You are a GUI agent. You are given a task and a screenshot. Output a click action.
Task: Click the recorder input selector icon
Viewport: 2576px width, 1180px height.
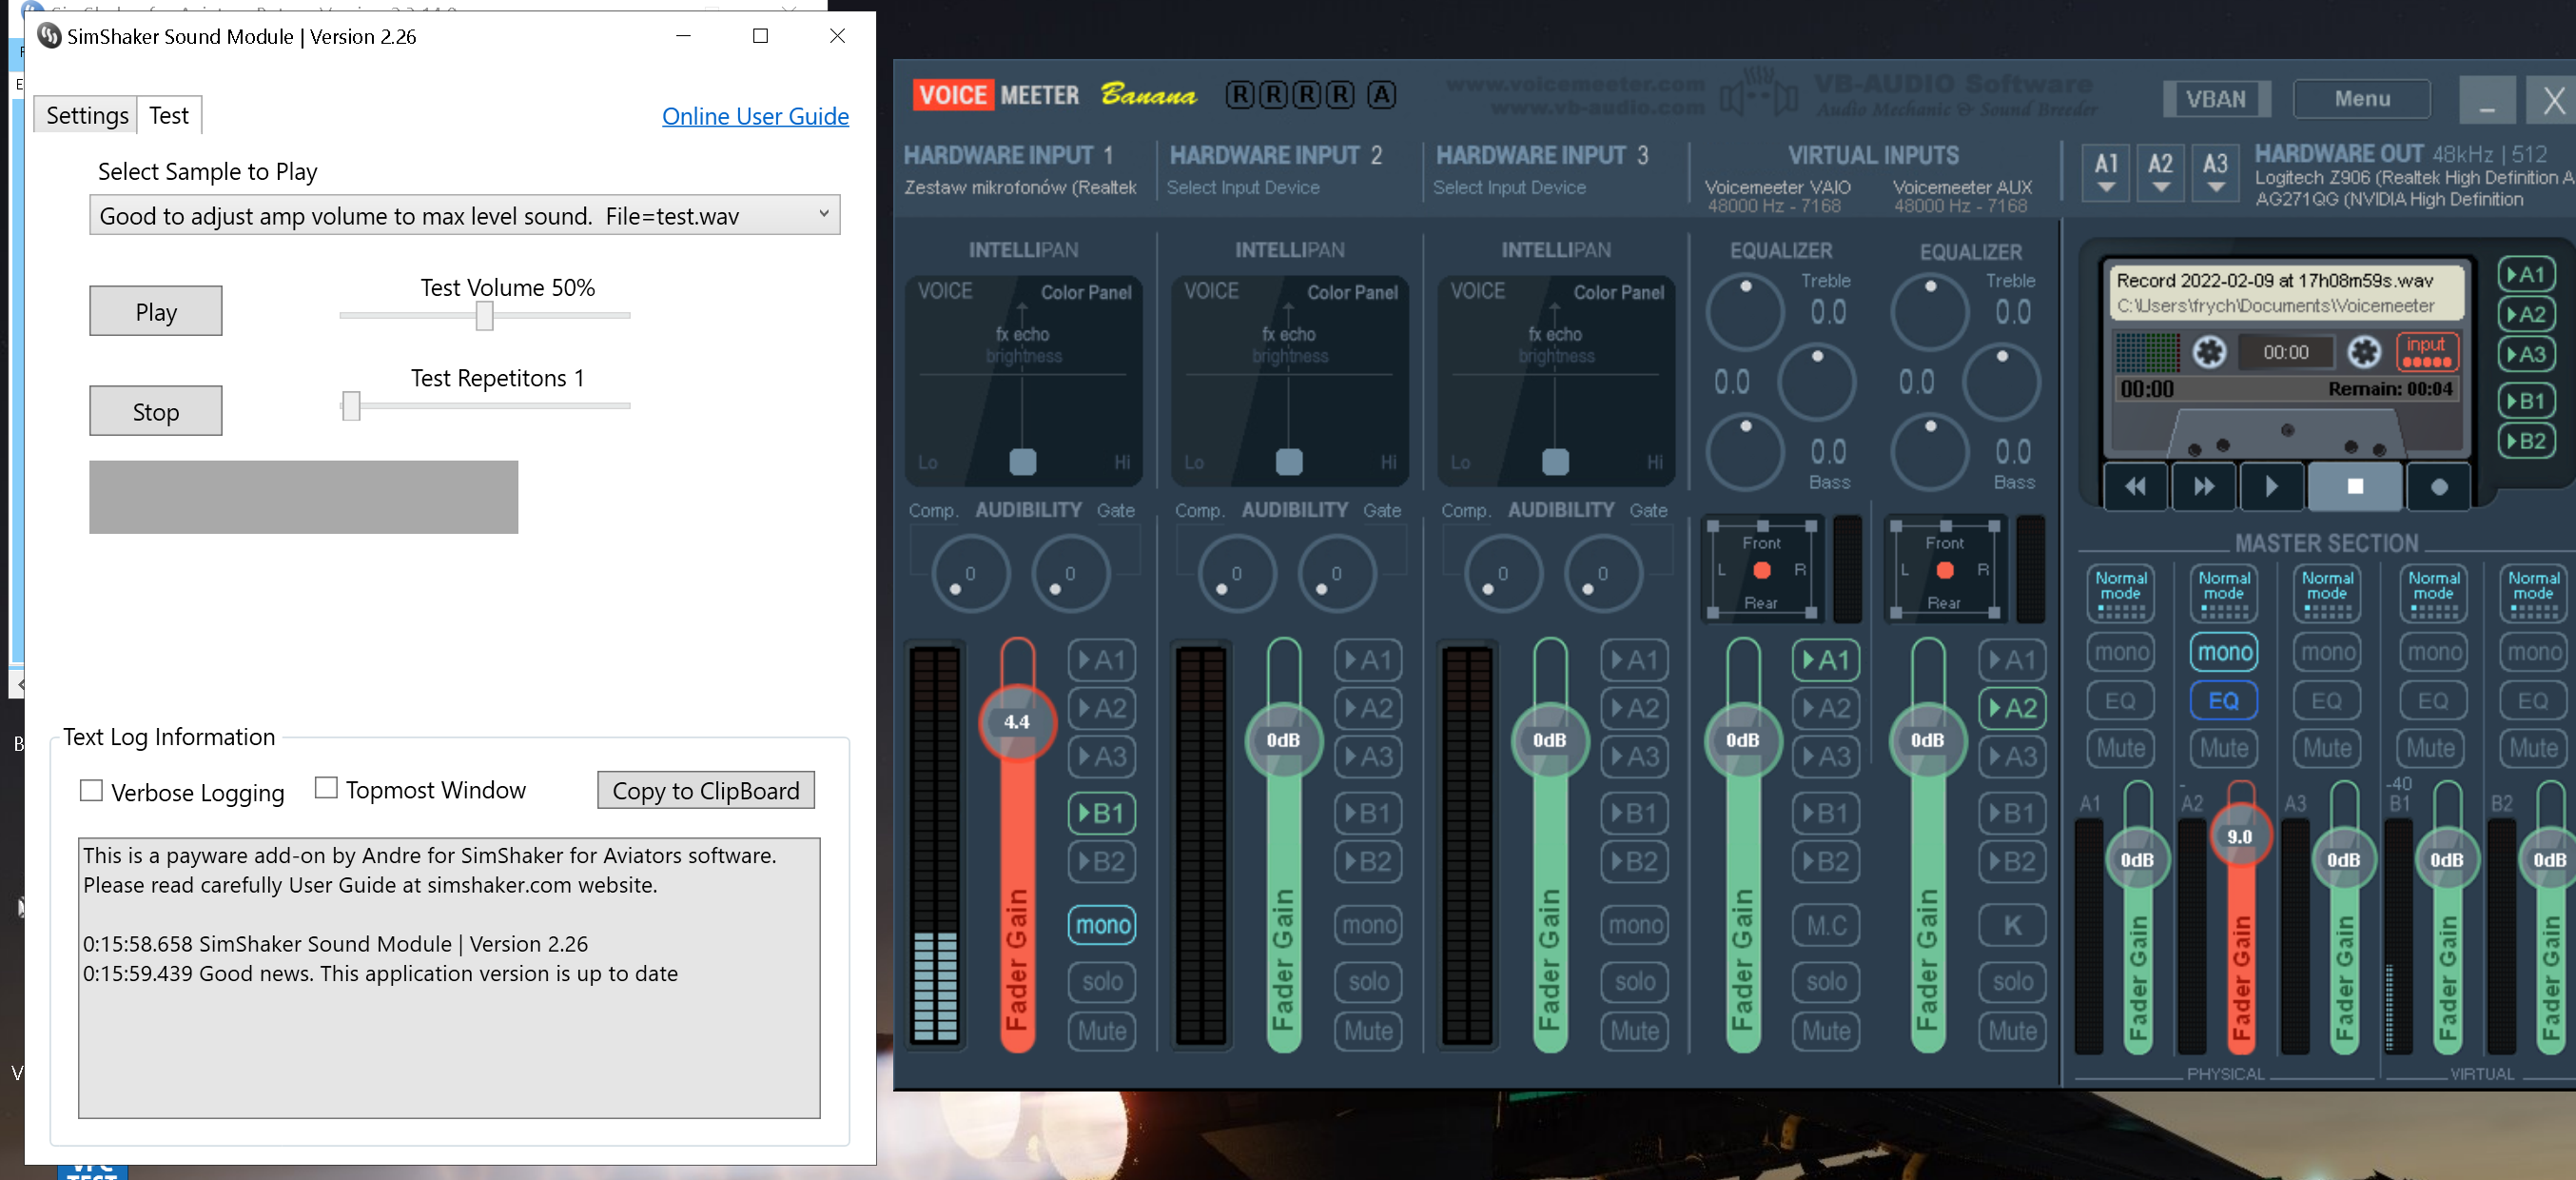(2426, 351)
